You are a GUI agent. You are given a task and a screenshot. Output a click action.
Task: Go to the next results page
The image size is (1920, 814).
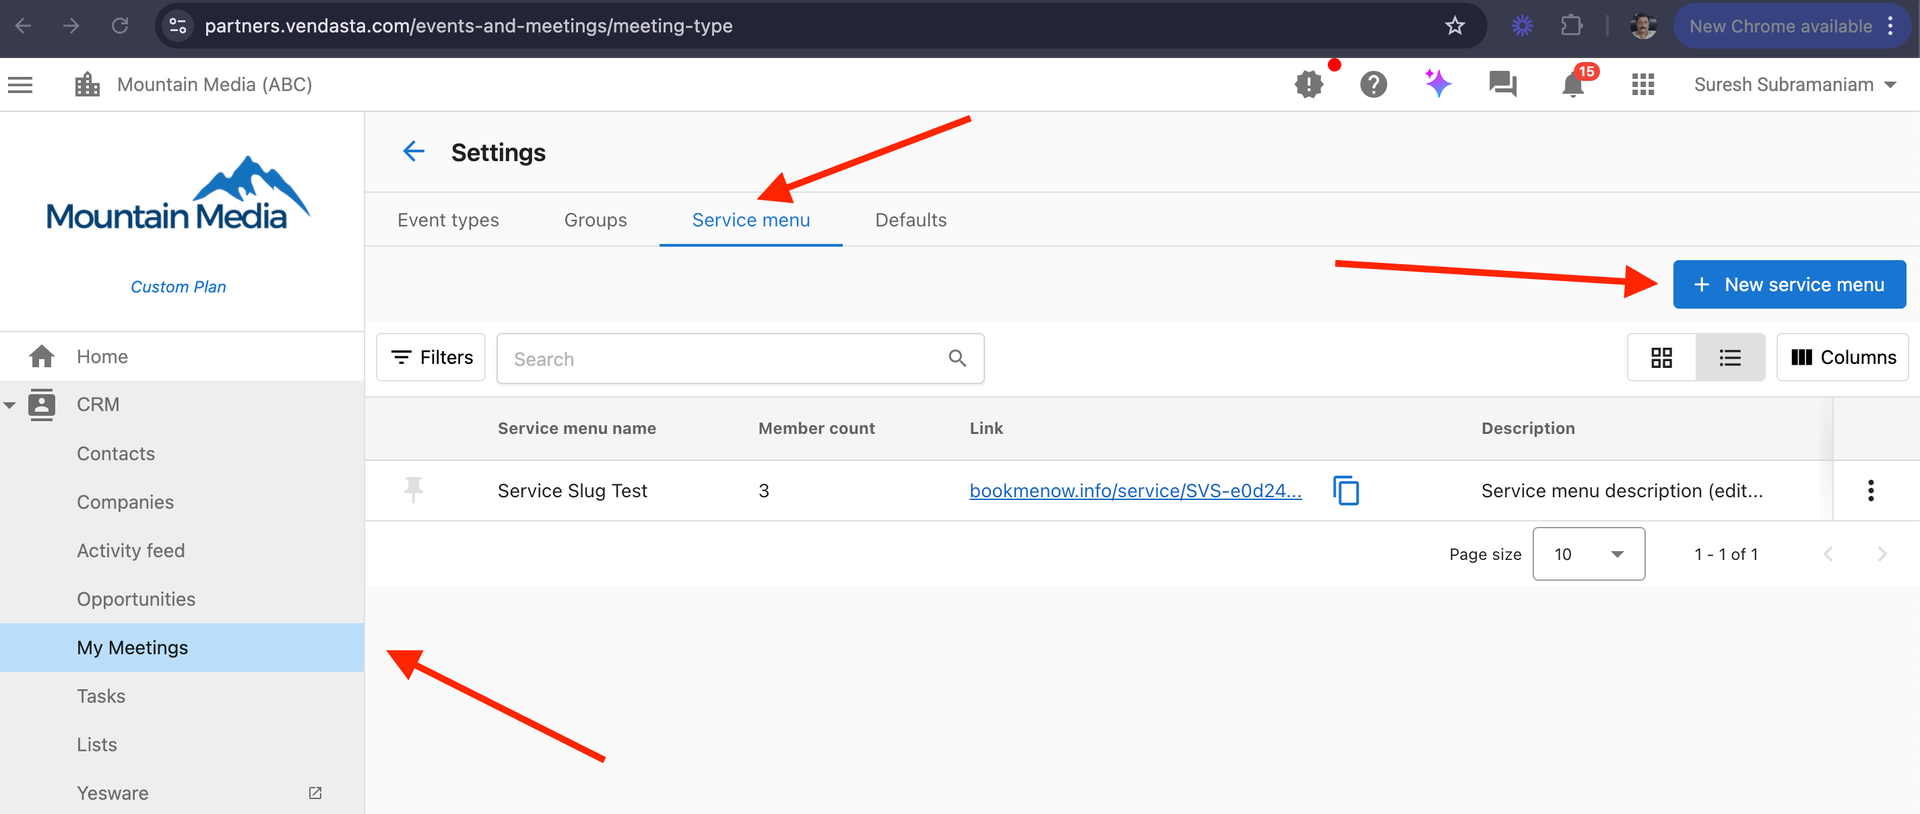pos(1882,554)
